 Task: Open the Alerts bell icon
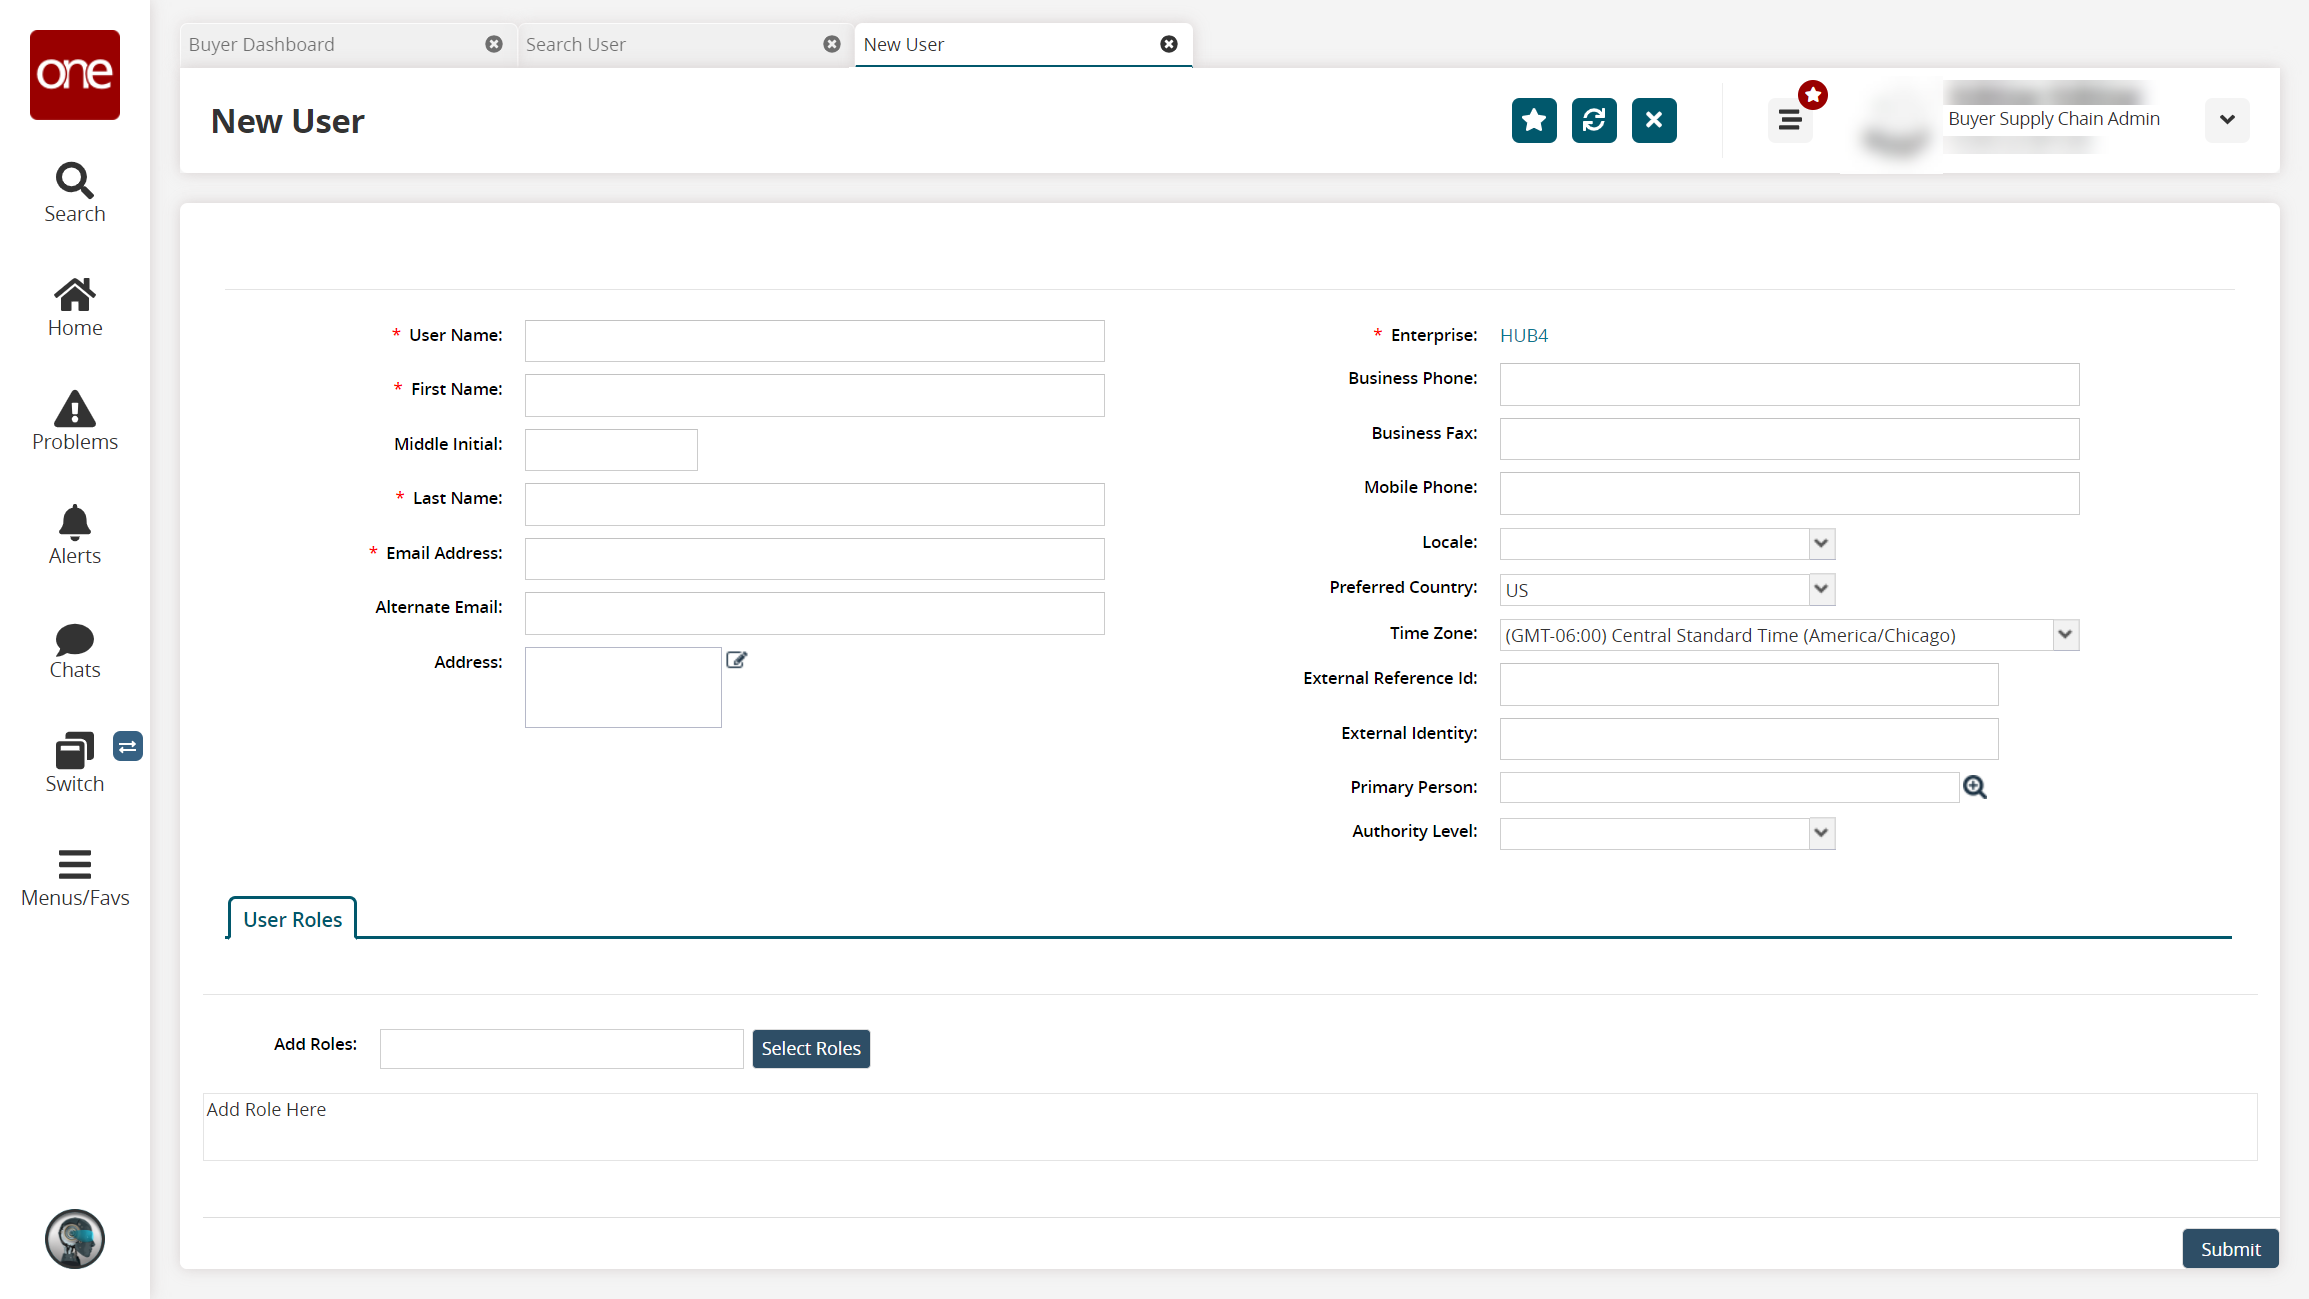point(74,535)
